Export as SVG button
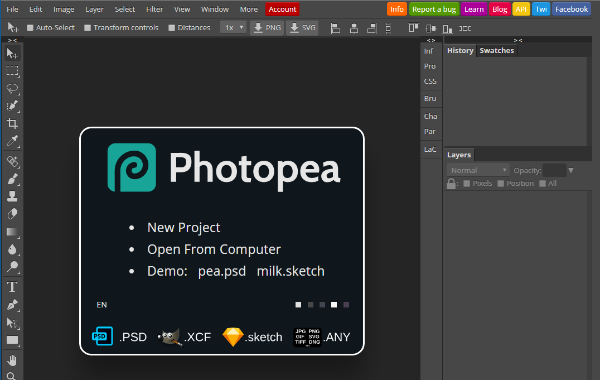600x380 pixels. coord(302,28)
